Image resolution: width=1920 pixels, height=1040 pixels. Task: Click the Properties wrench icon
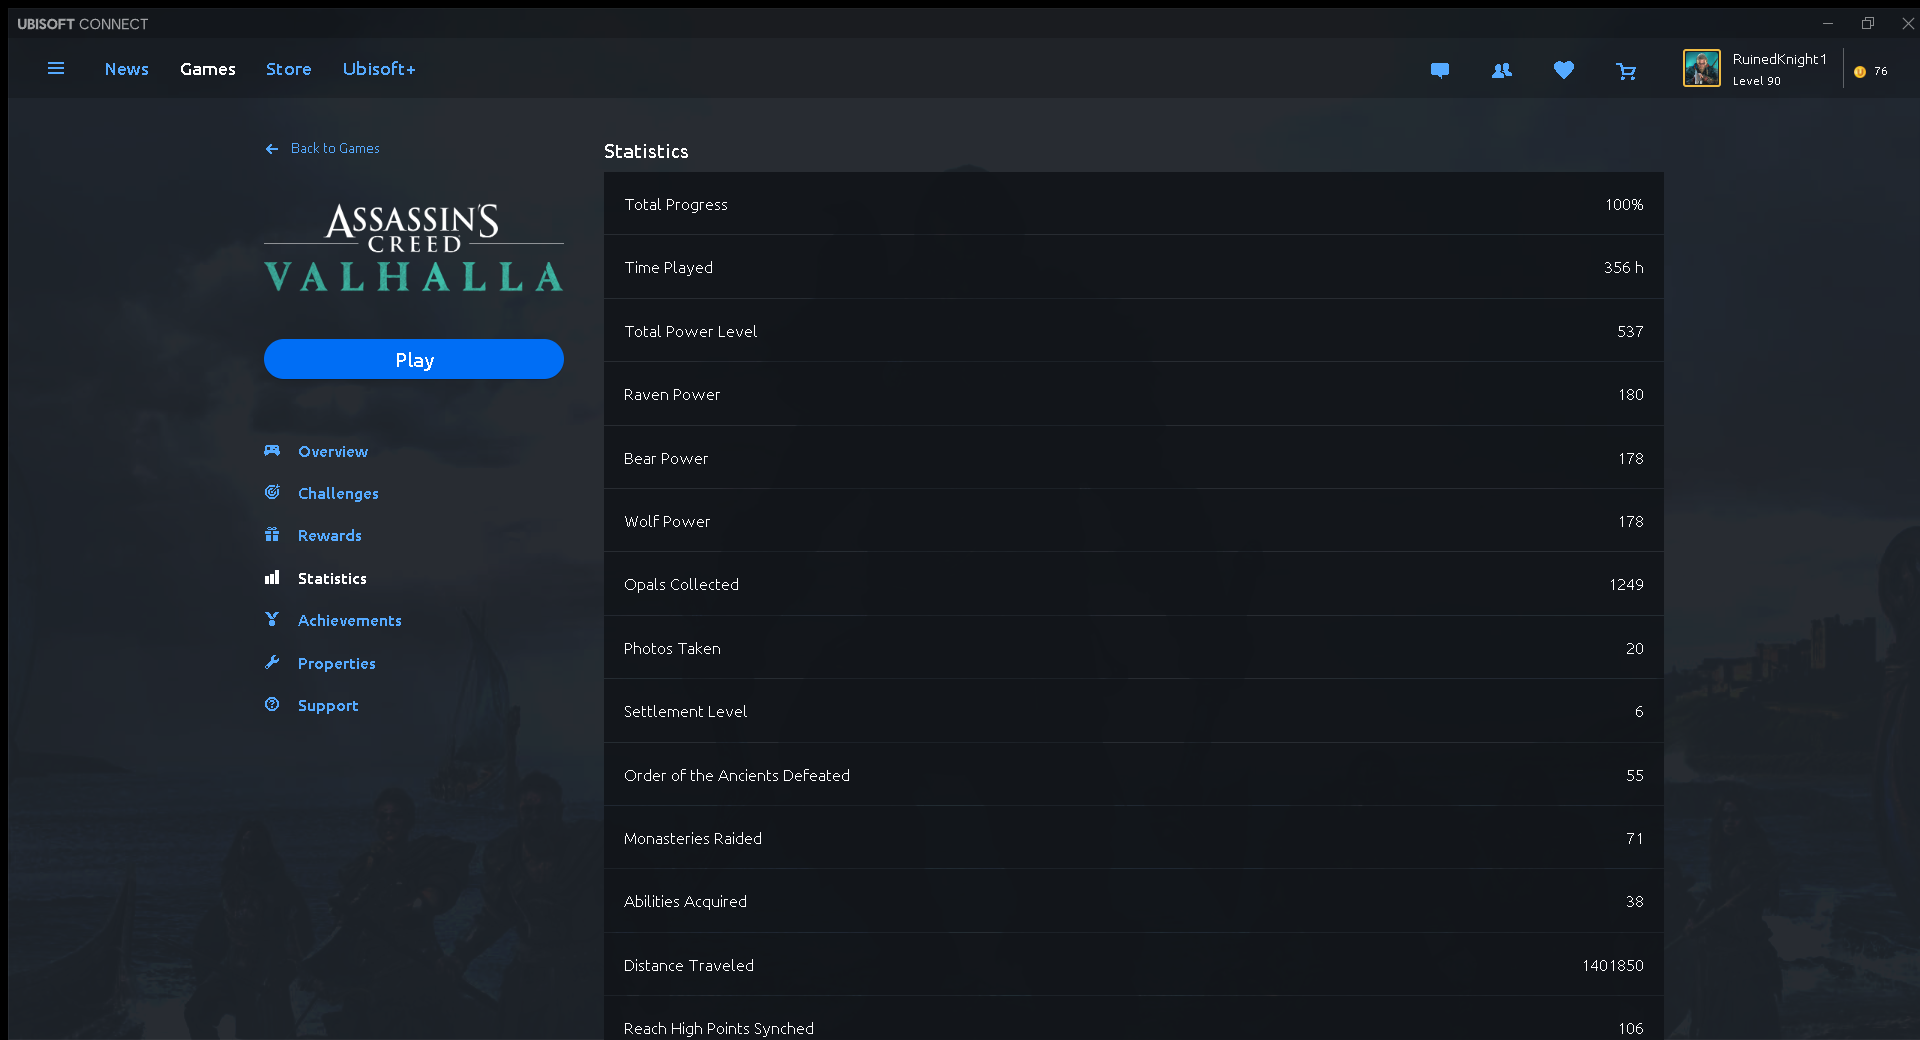tap(272, 662)
